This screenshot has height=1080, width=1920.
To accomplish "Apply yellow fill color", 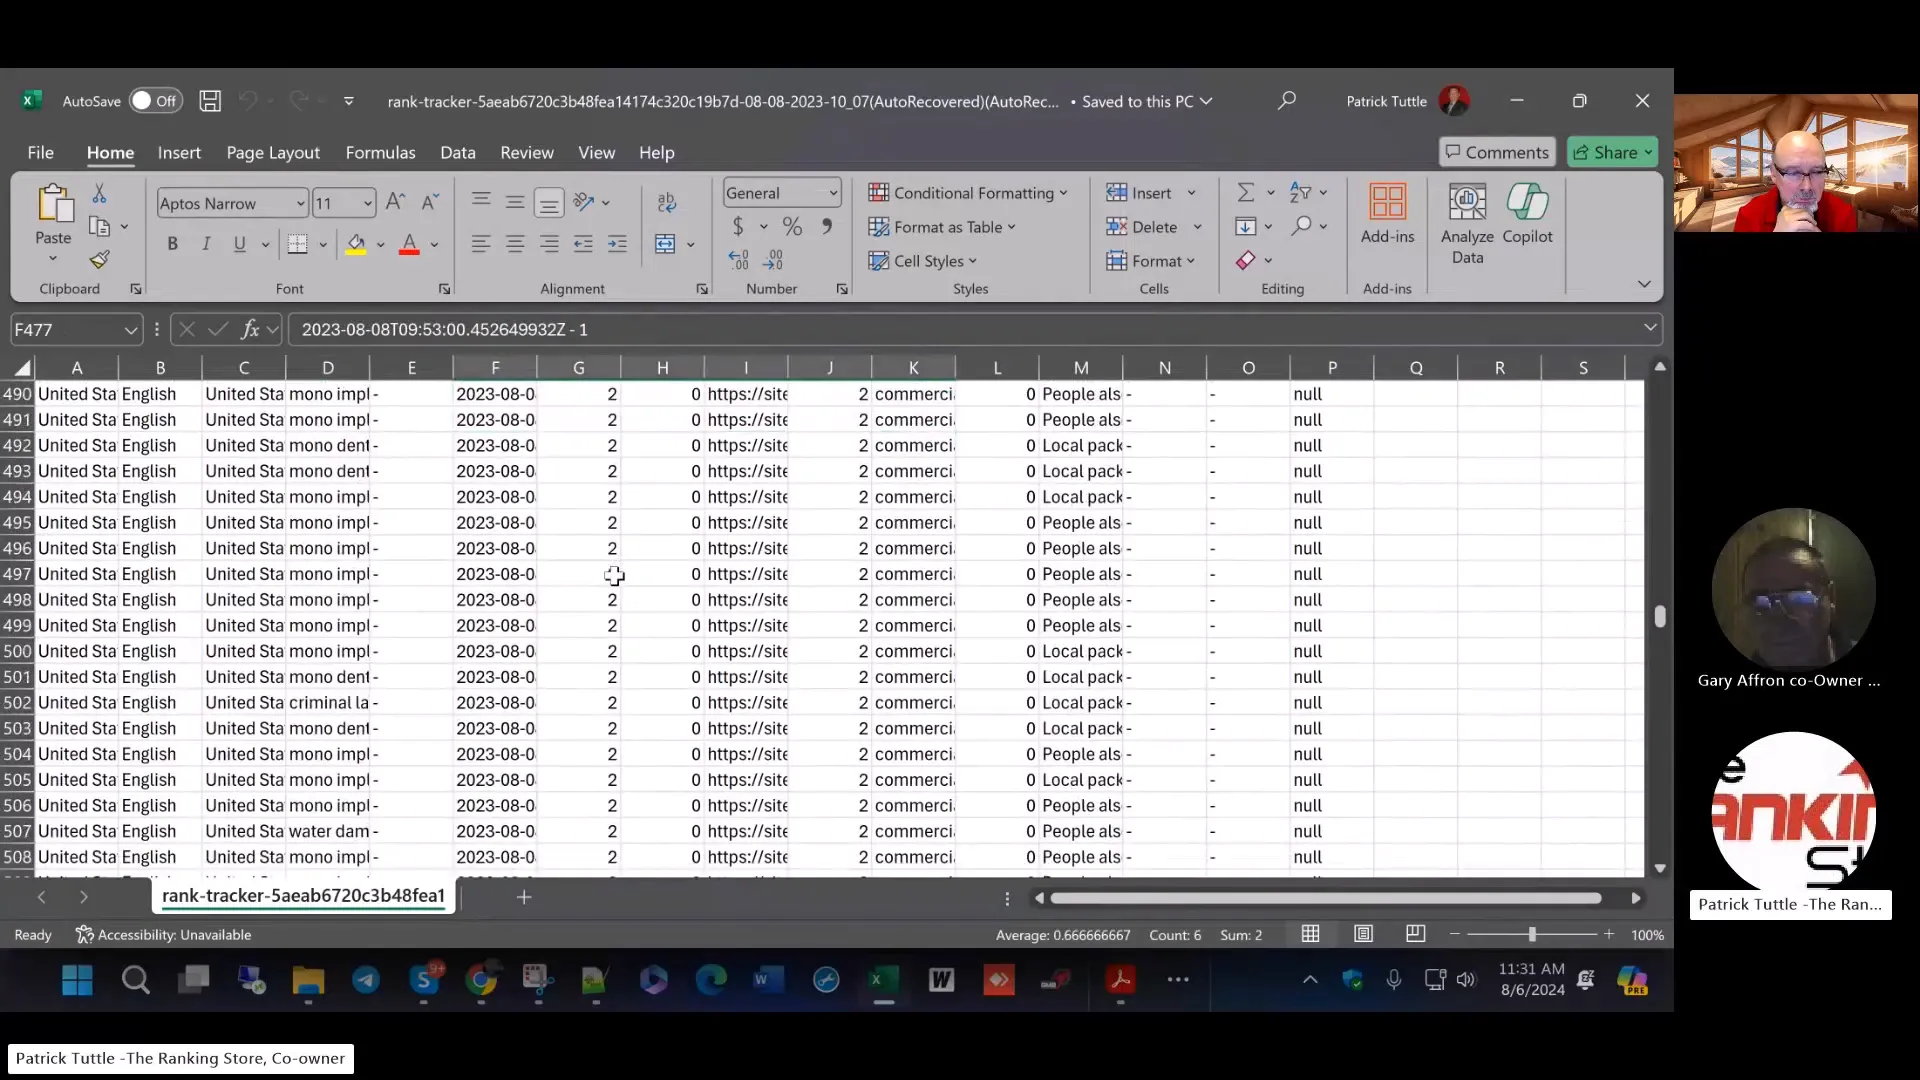I will 356,244.
